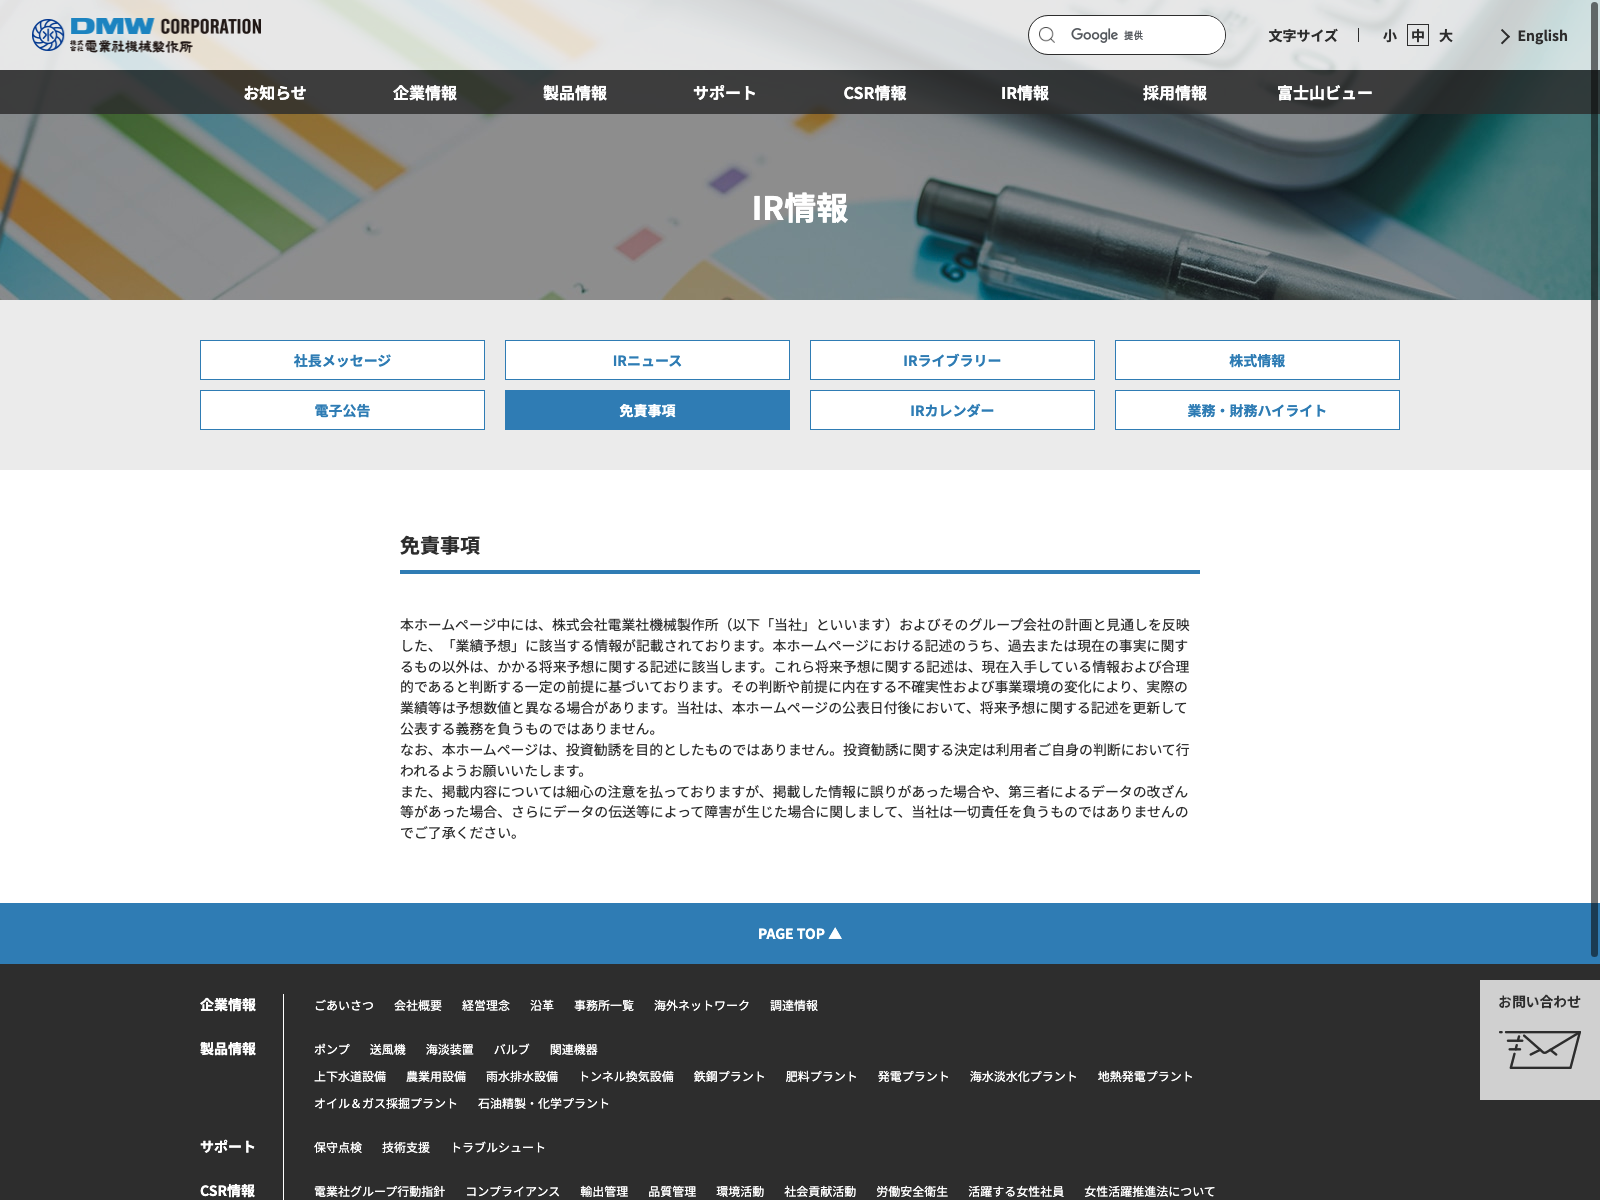Set text size to medium (中)
The width and height of the screenshot is (1600, 1200).
[1417, 36]
